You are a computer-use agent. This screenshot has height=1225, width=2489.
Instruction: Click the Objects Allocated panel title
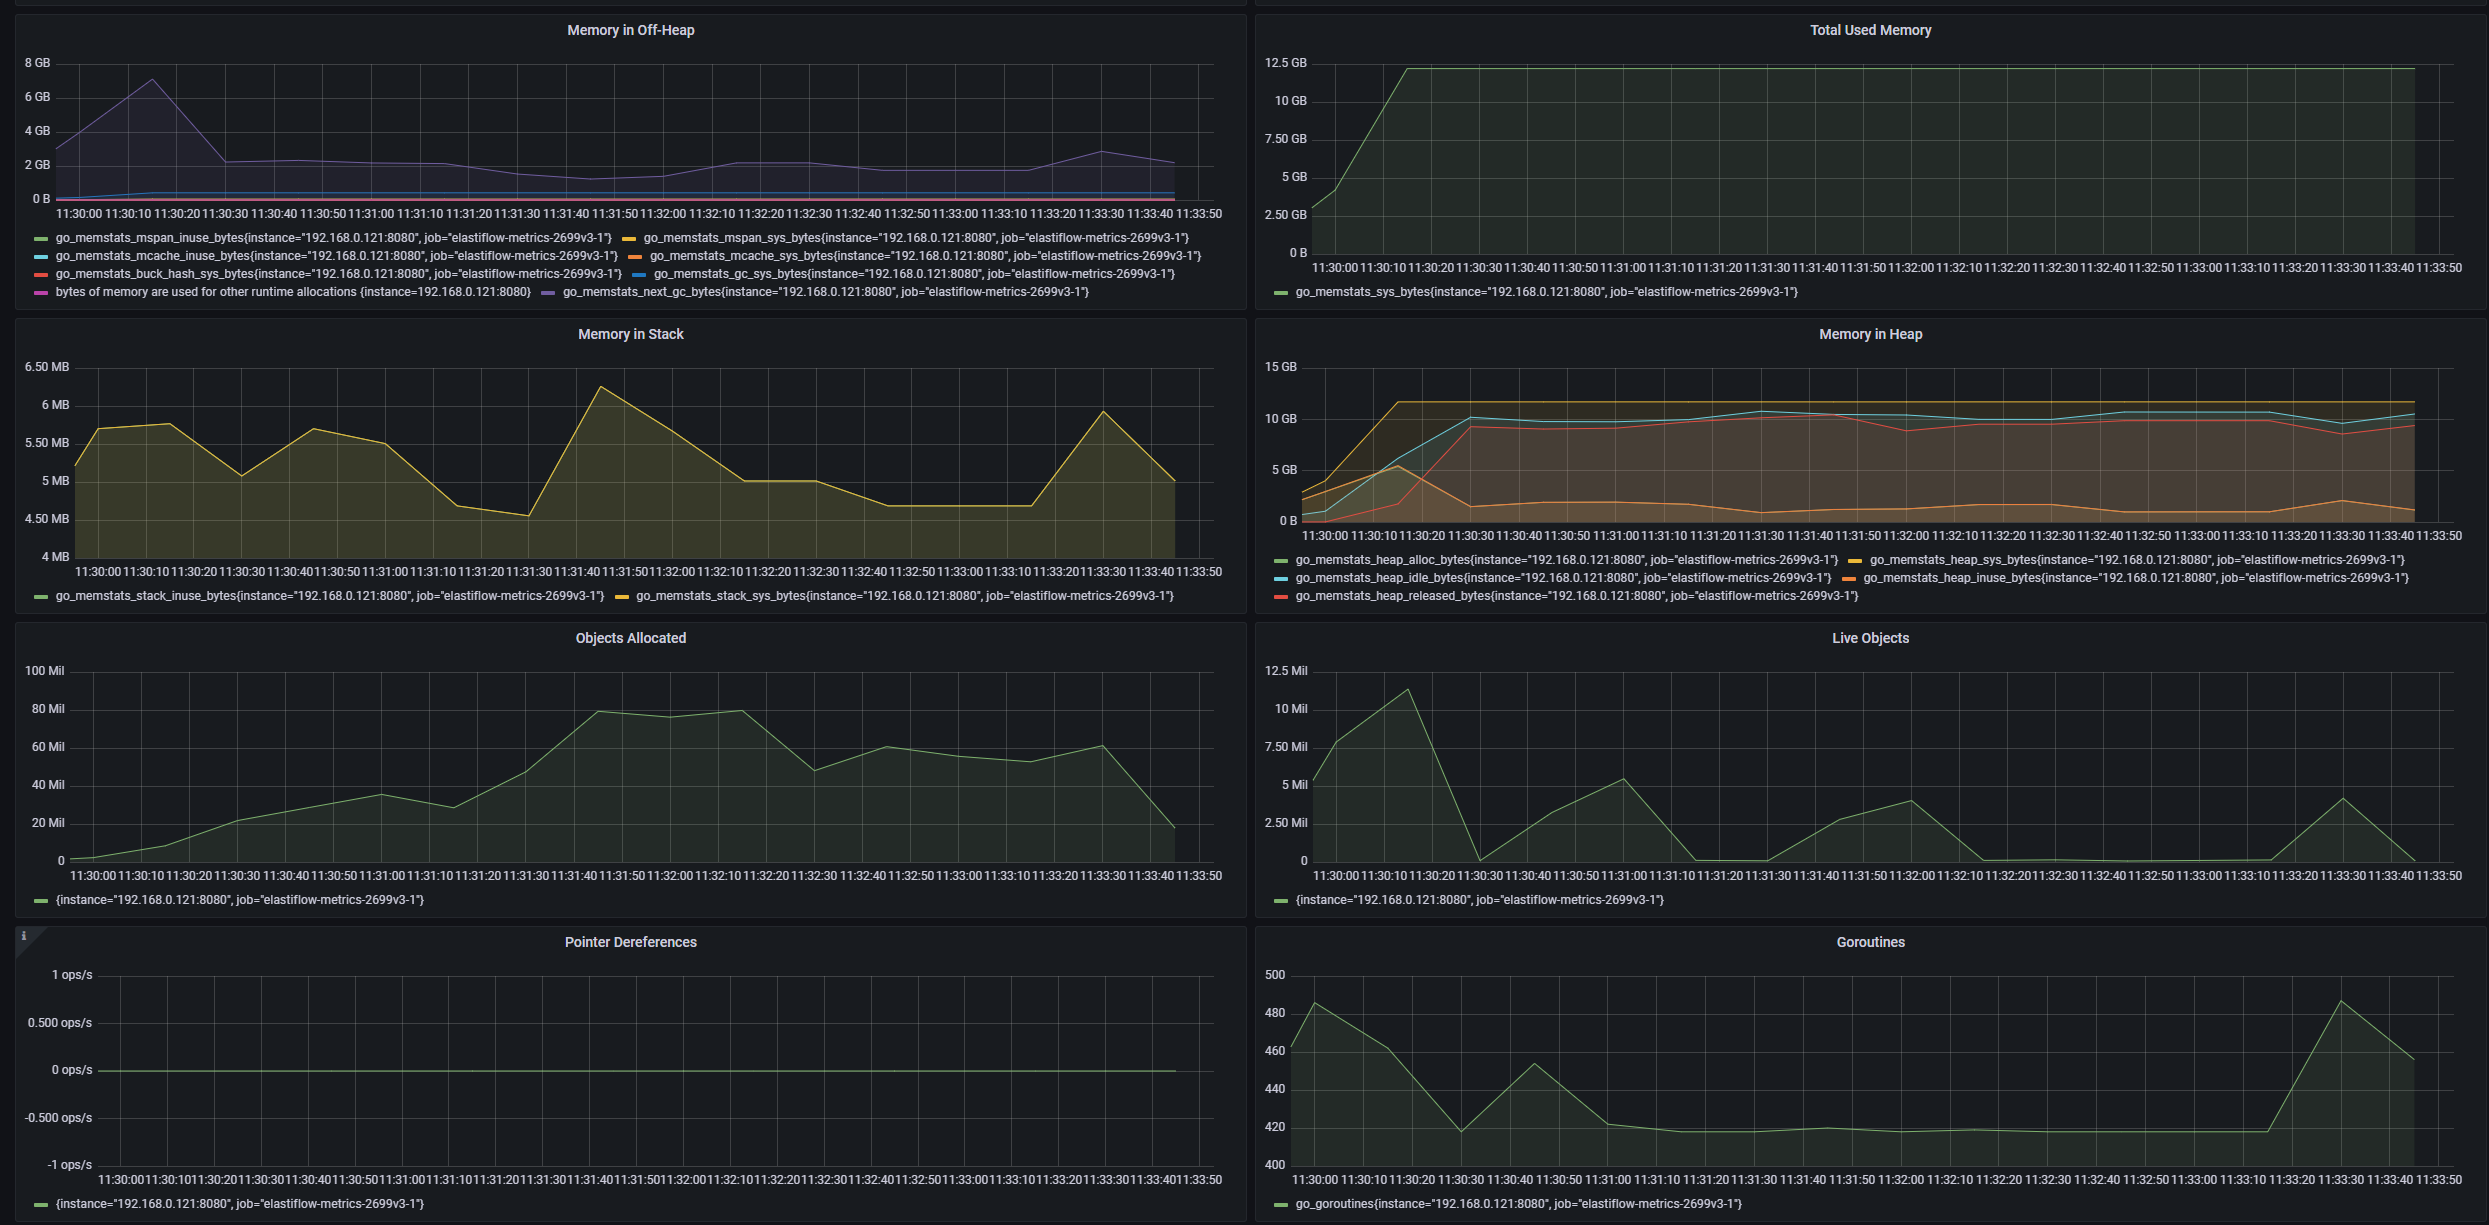630,638
